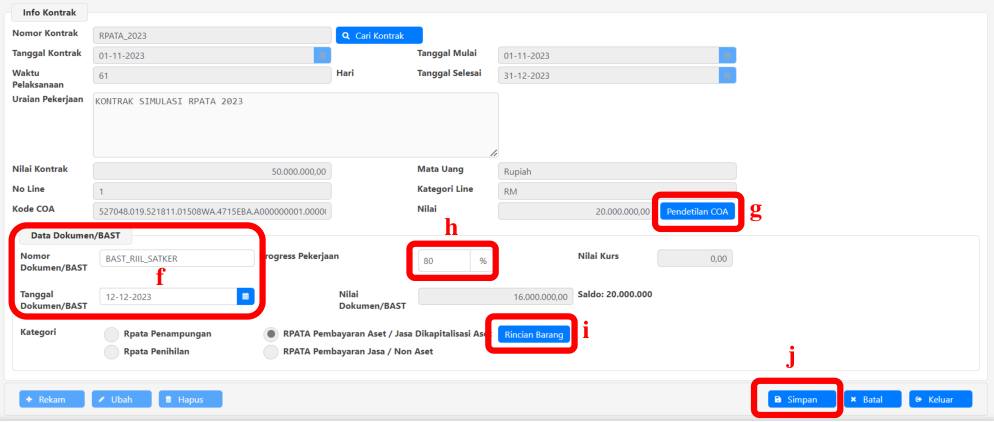The image size is (994, 422).
Task: Click the Nomor Dokumen/BAST input field
Action: pos(177,258)
